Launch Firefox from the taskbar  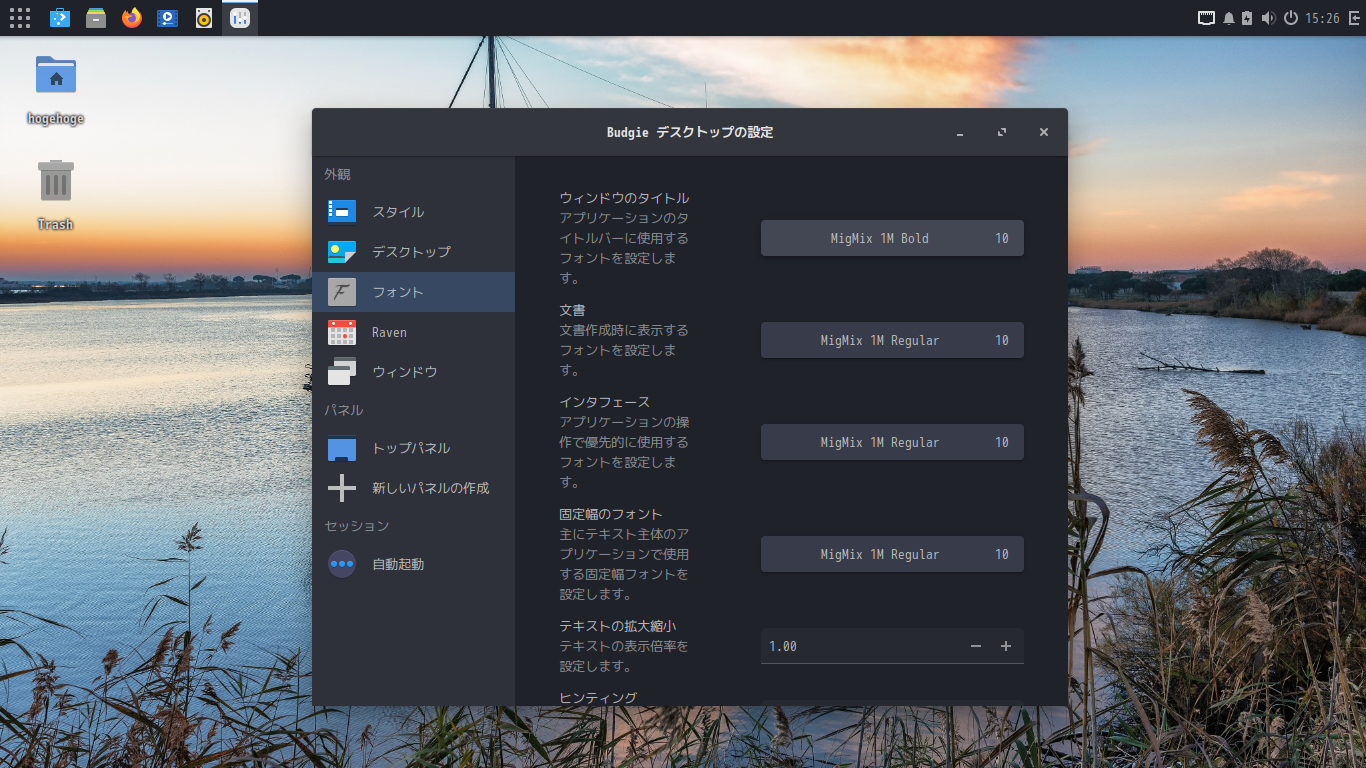tap(131, 17)
